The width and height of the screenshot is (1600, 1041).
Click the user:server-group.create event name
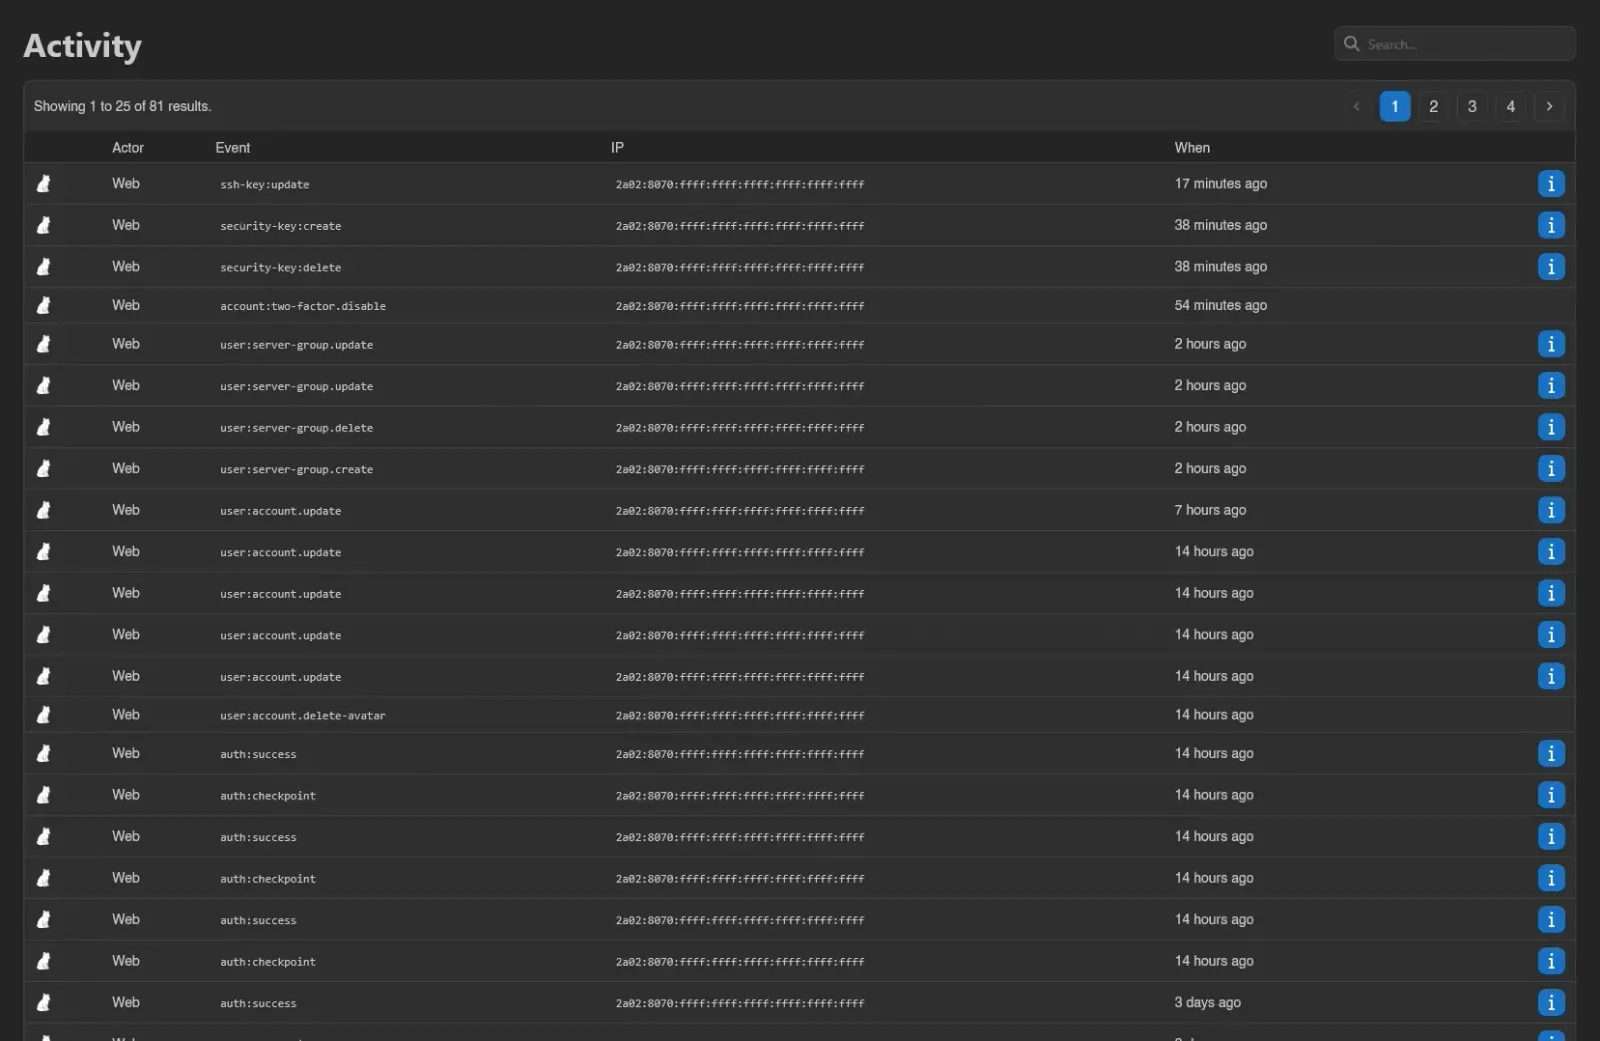(x=297, y=470)
